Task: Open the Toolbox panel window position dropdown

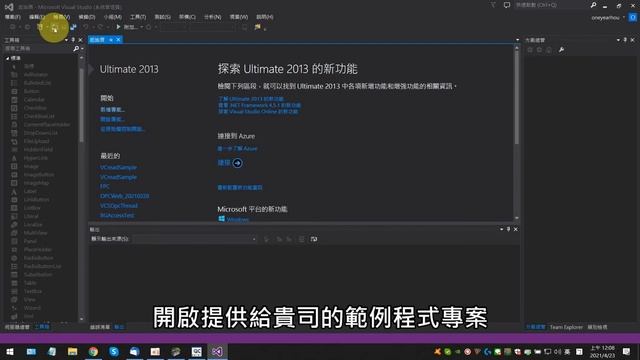Action: (x=66, y=40)
